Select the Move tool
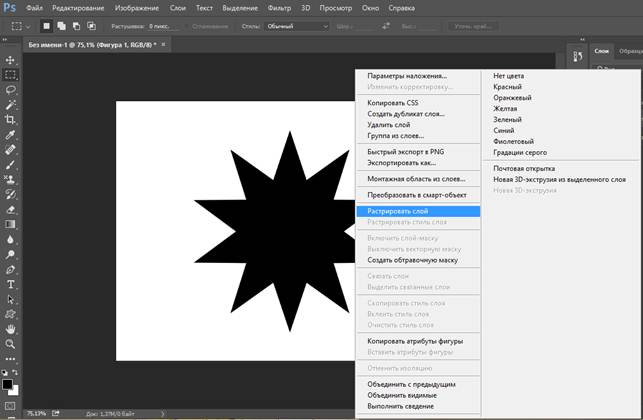The image size is (643, 420). click(x=11, y=60)
